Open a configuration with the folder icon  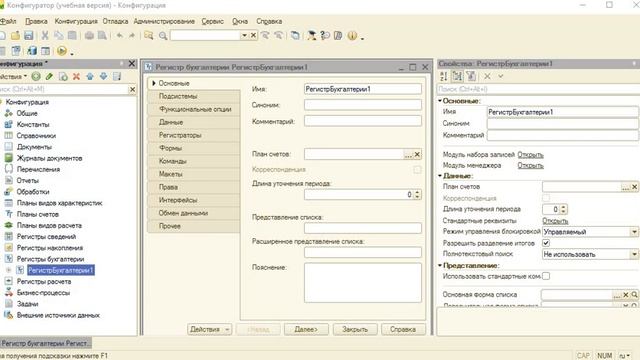(16, 36)
